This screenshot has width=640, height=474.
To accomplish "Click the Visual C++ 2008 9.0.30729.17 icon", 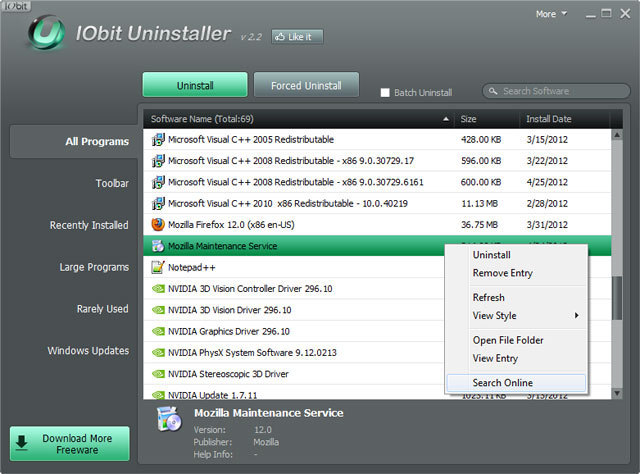I will pyautogui.click(x=158, y=161).
